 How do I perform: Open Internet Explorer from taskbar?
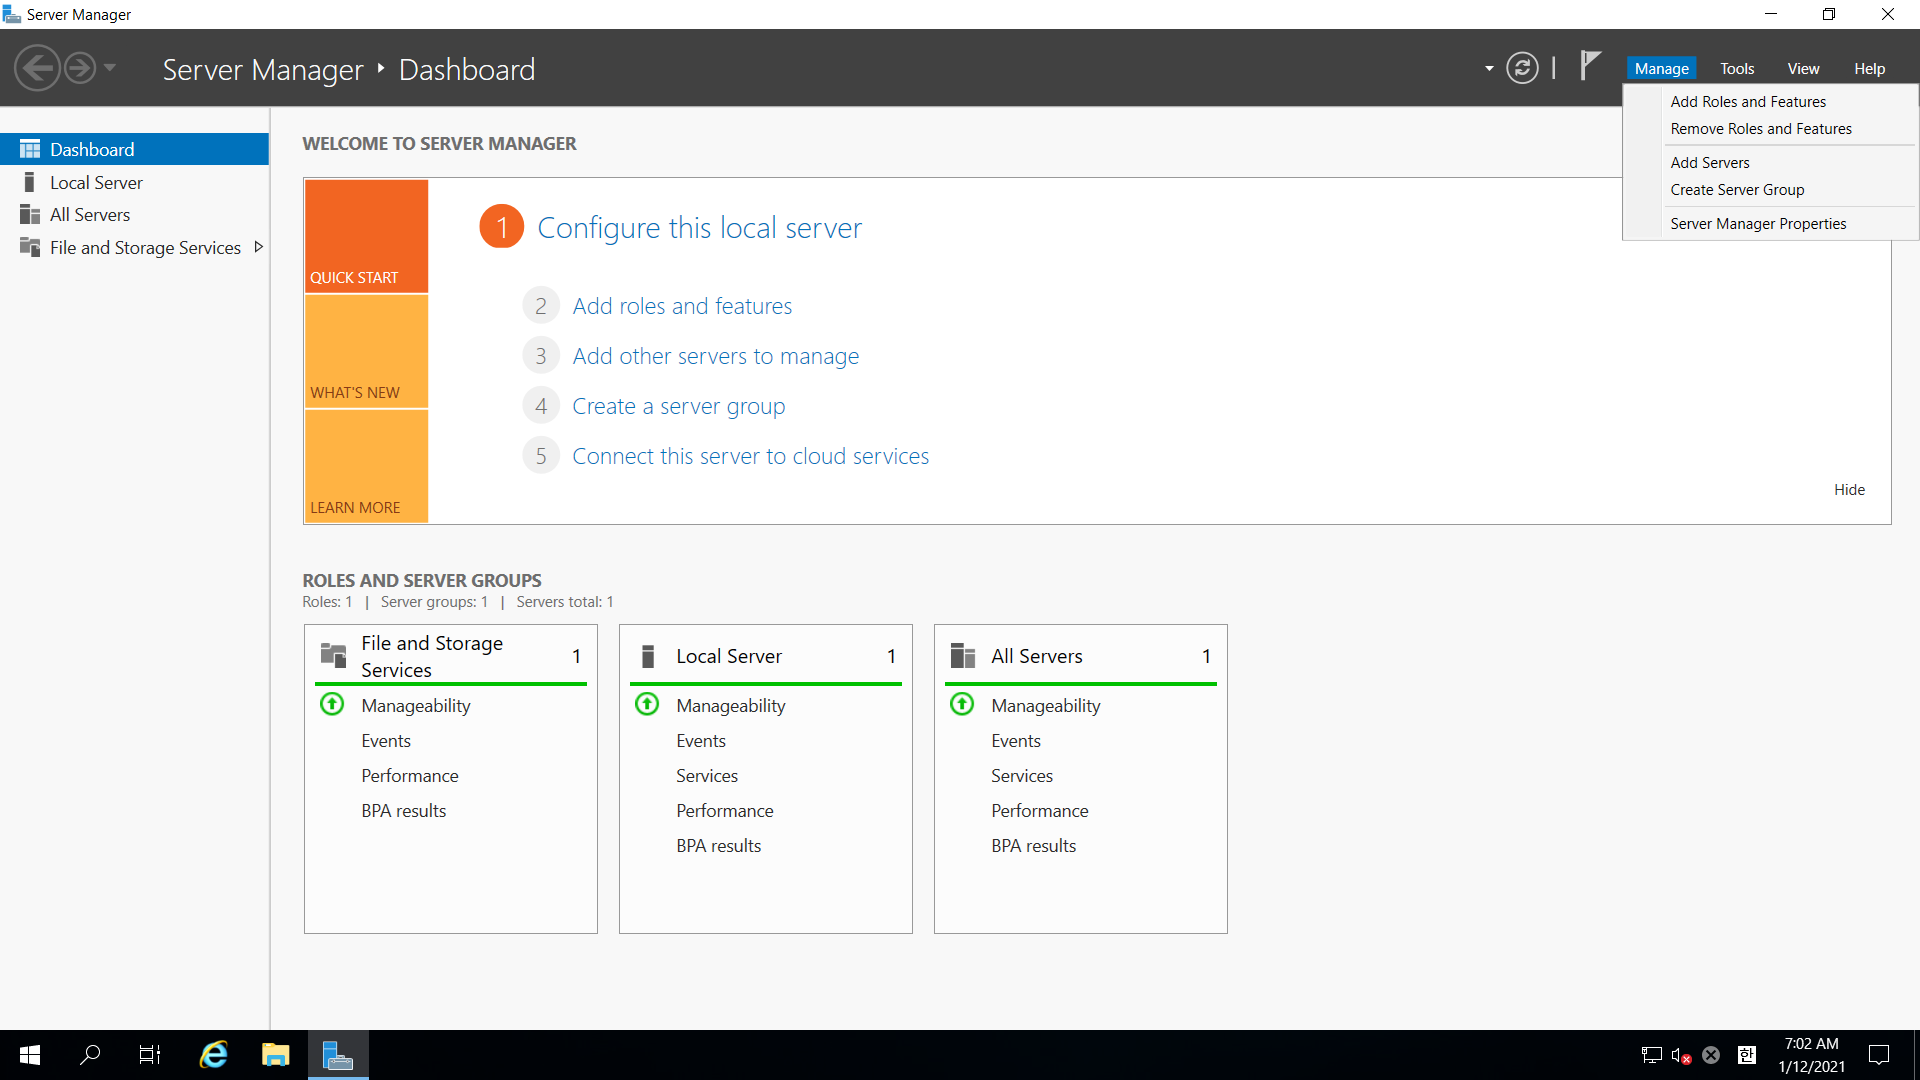pyautogui.click(x=214, y=1054)
